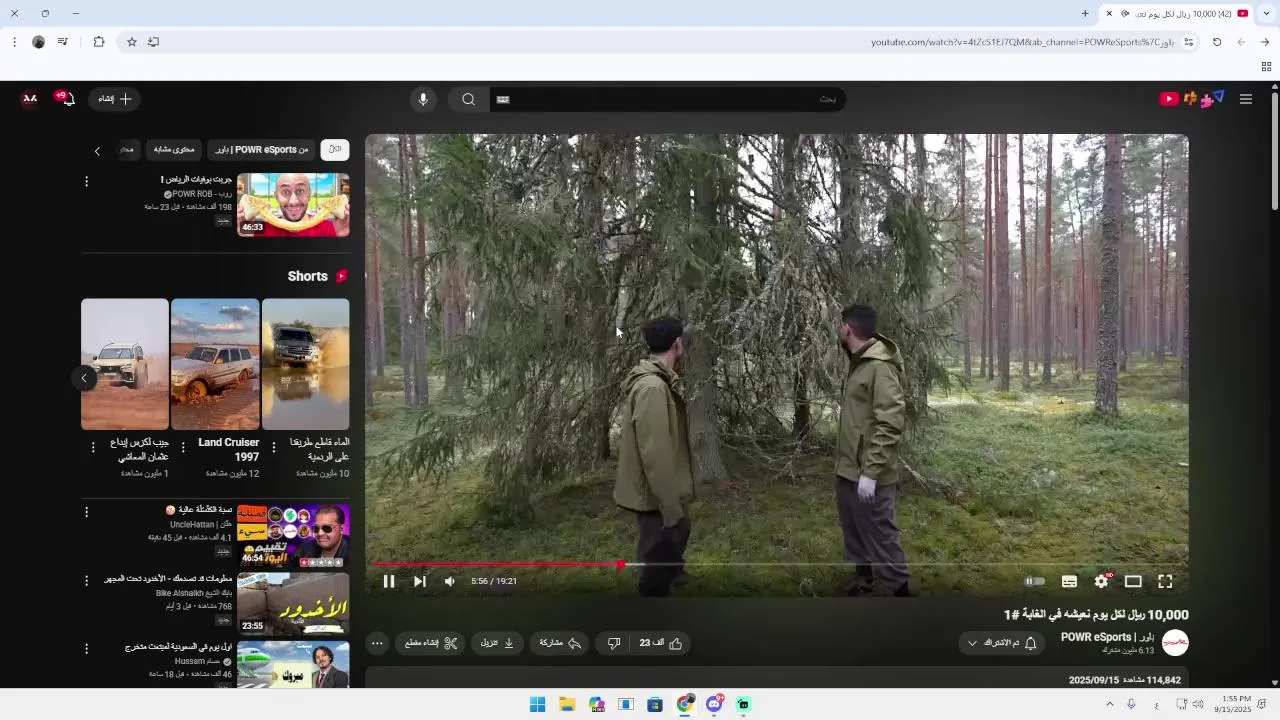Viewport: 1280px width, 720px height.
Task: Dislike the video thumbs down
Action: tap(614, 643)
